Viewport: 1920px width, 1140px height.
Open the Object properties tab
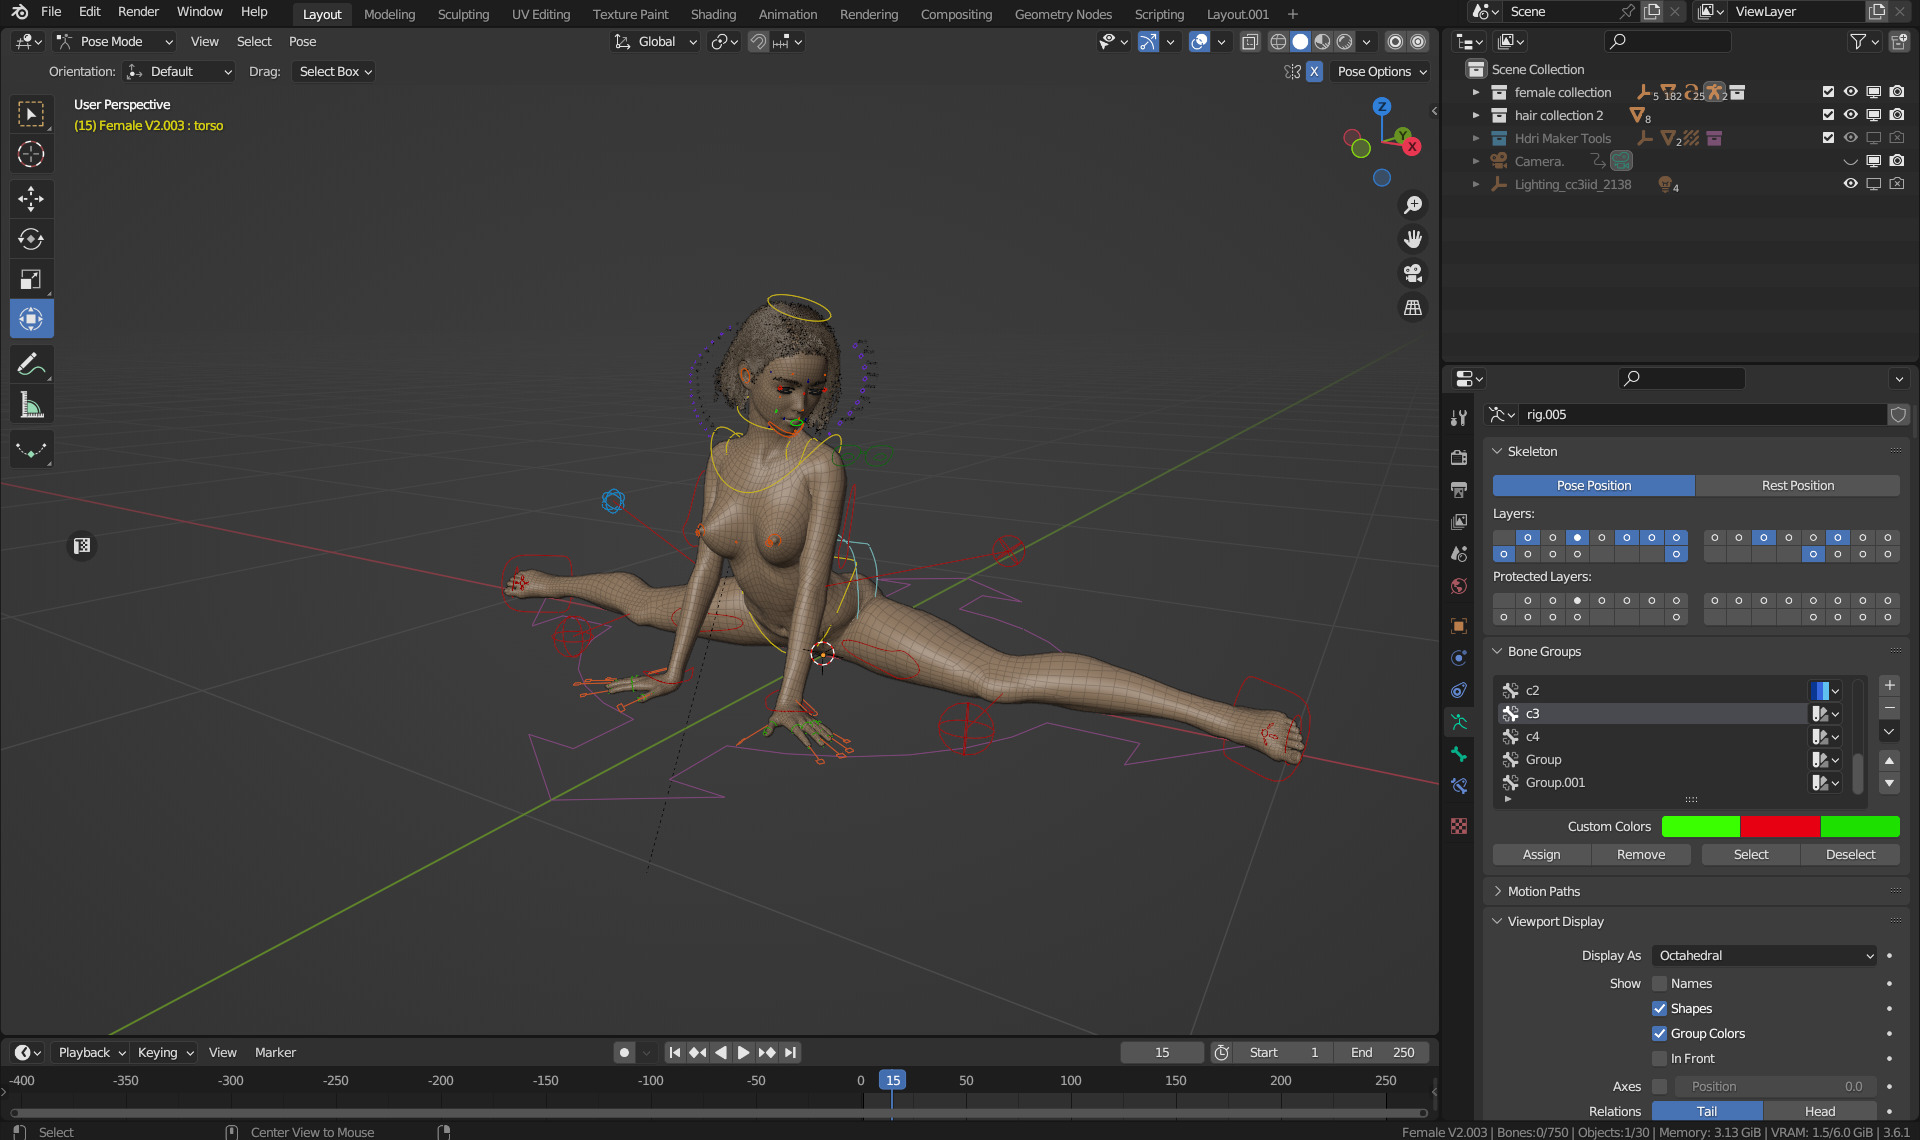pyautogui.click(x=1459, y=626)
